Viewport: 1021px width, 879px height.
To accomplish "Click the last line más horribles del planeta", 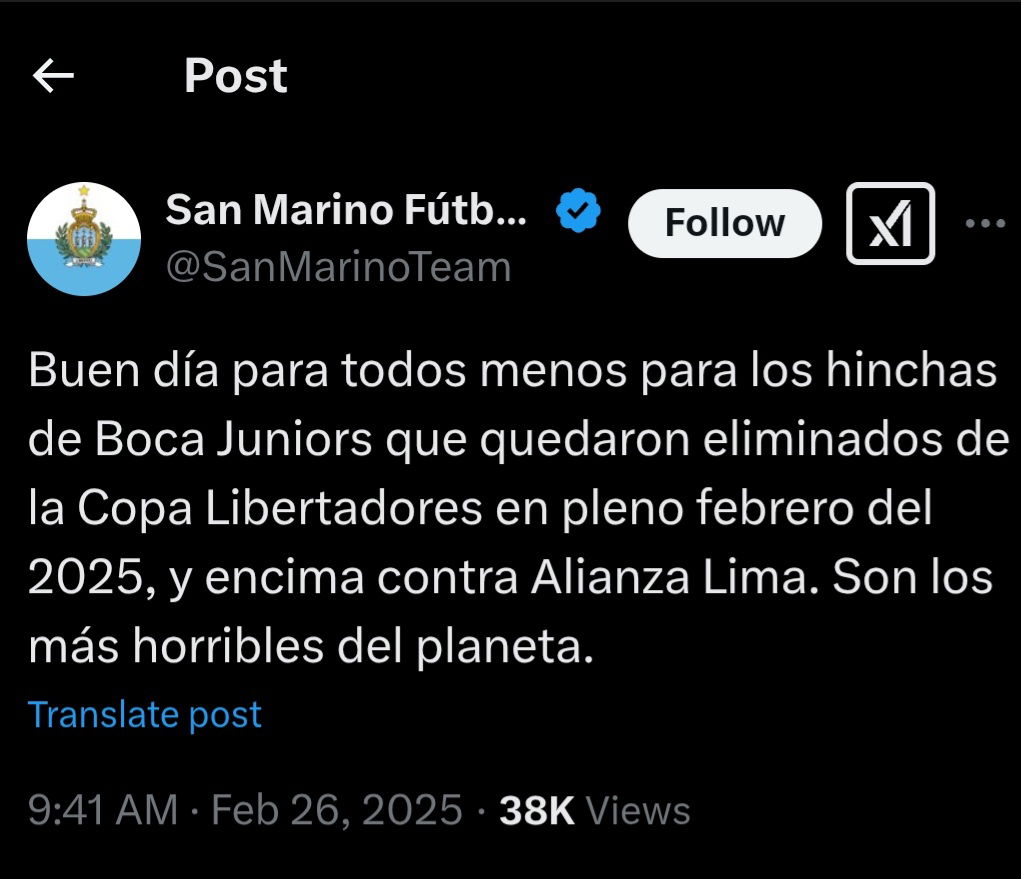I will point(311,647).
